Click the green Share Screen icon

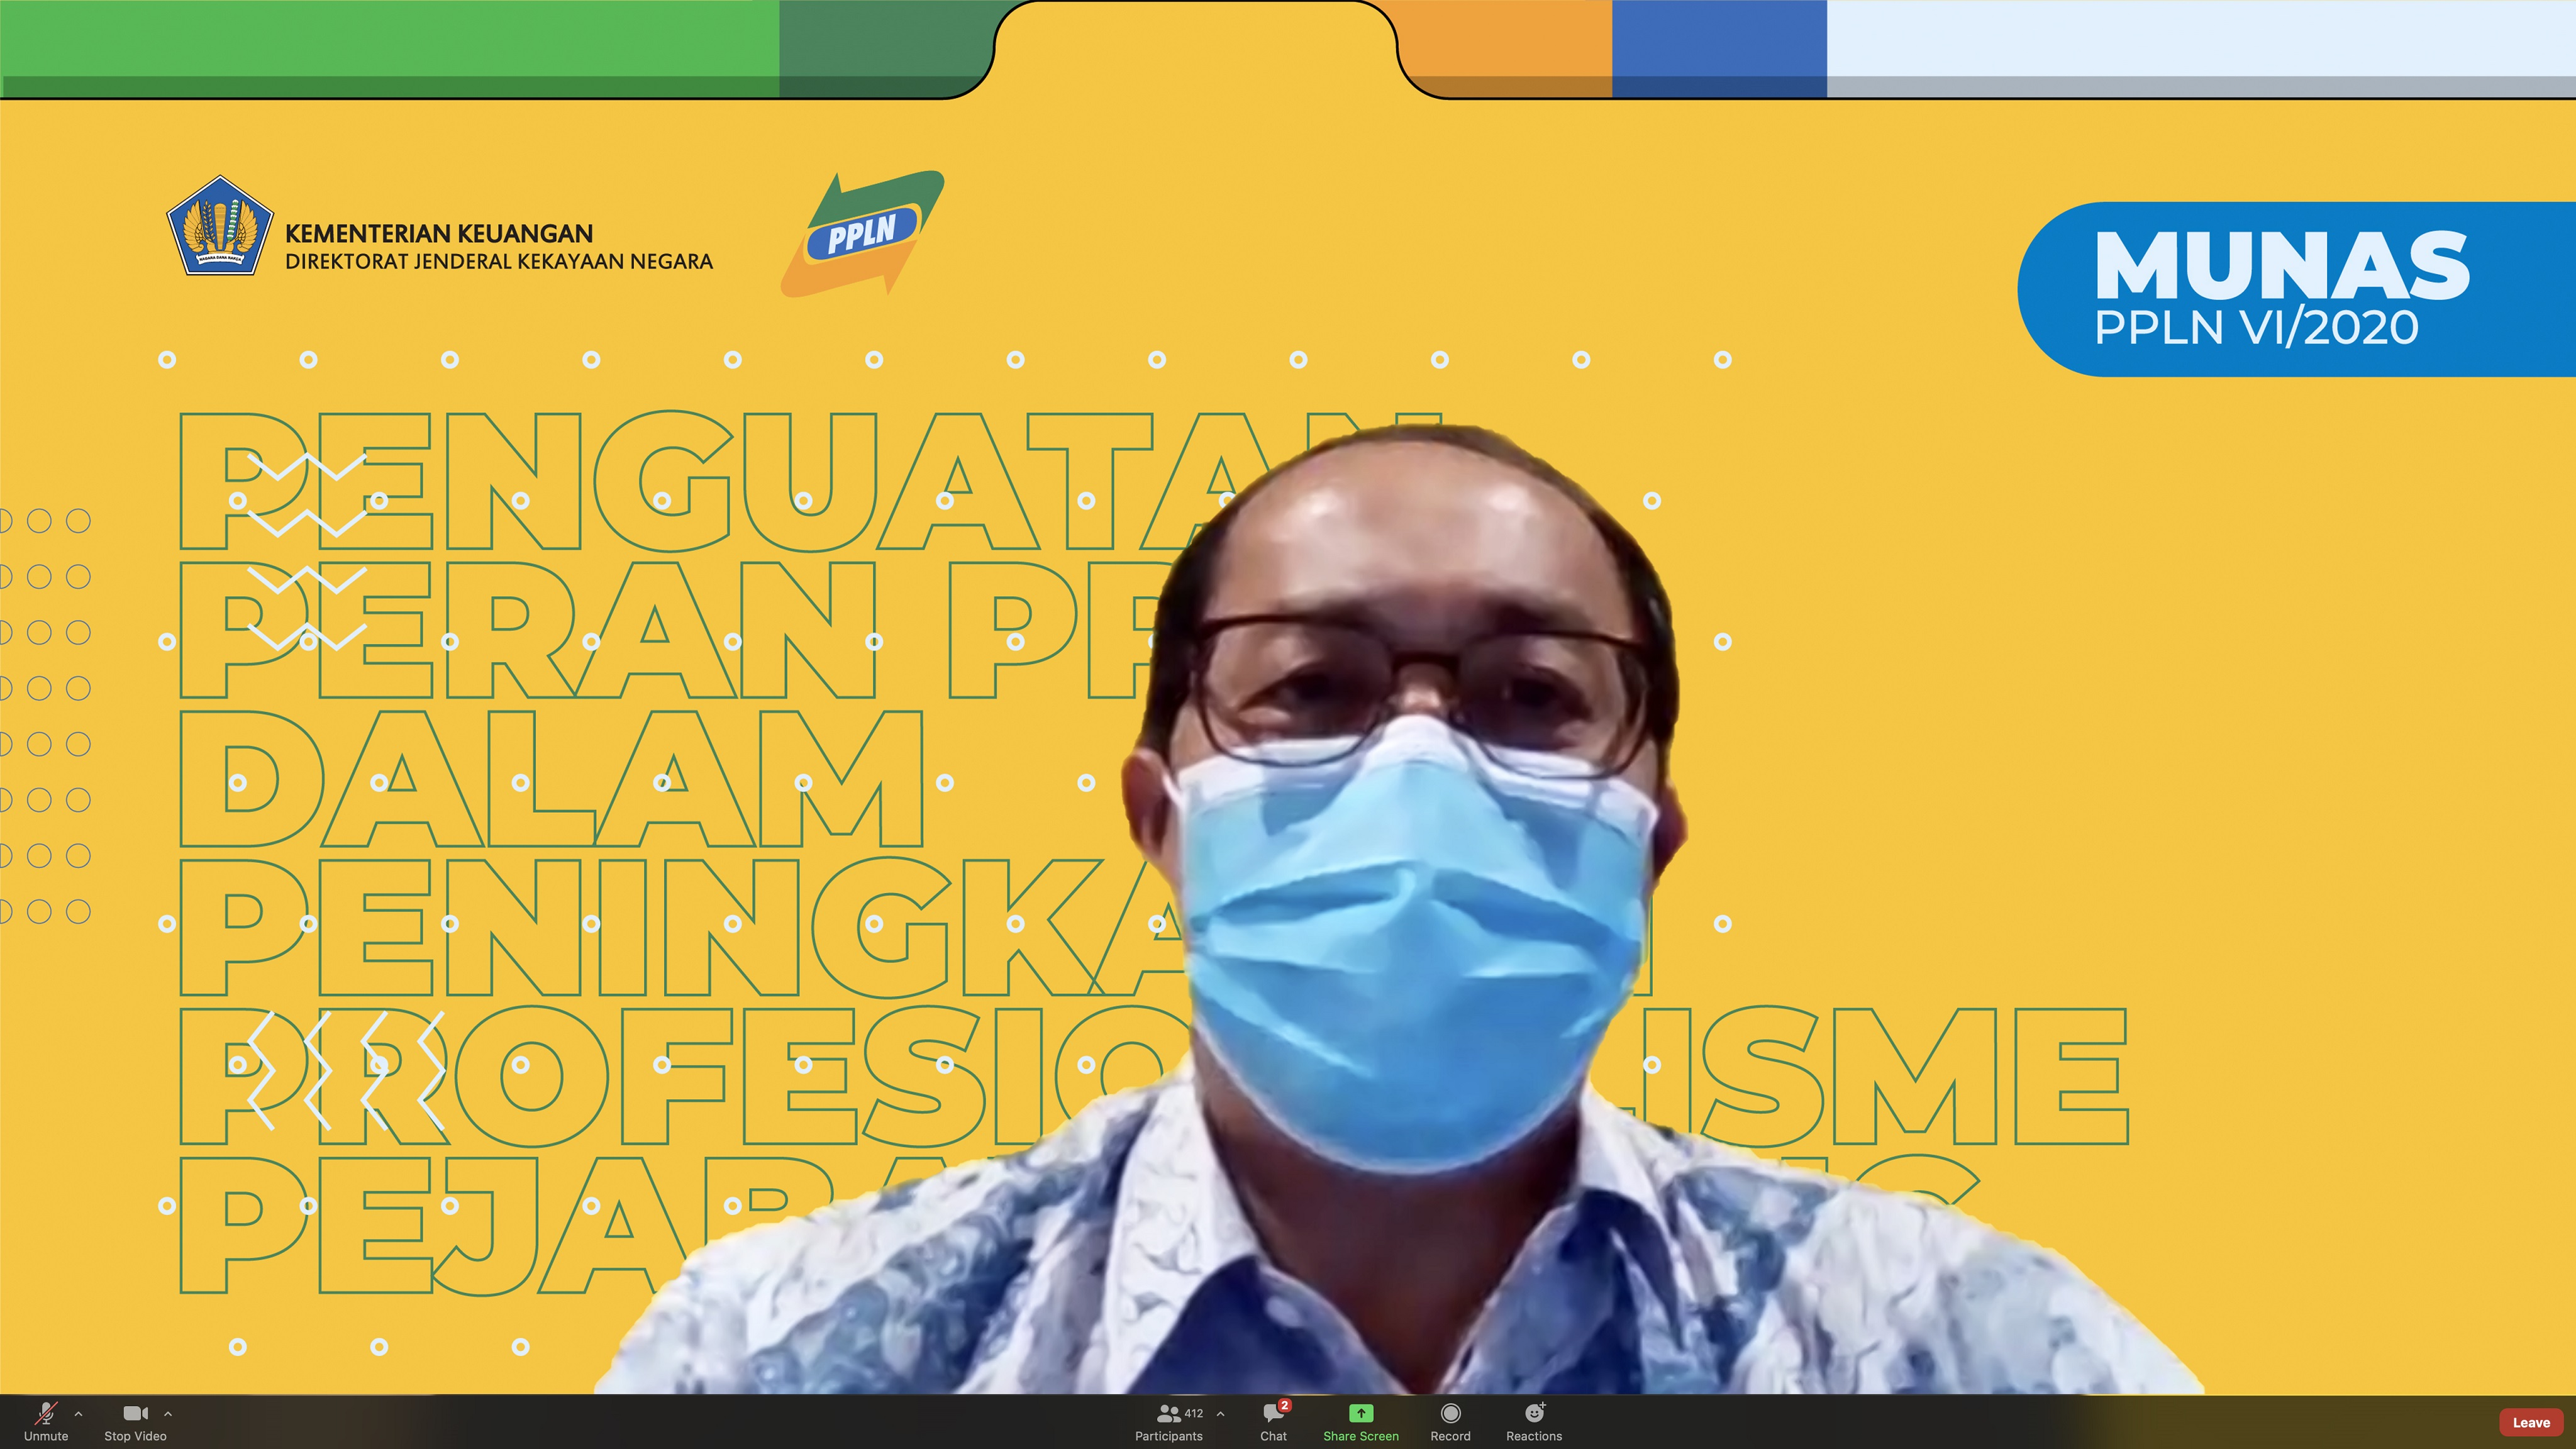[1361, 1413]
